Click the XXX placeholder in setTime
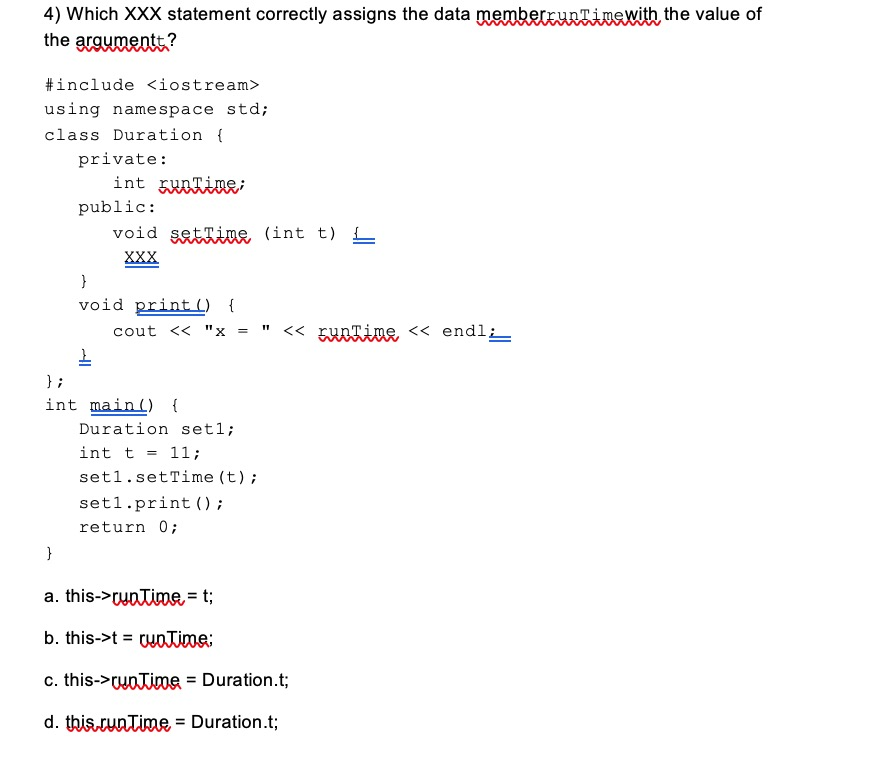 pyautogui.click(x=142, y=257)
